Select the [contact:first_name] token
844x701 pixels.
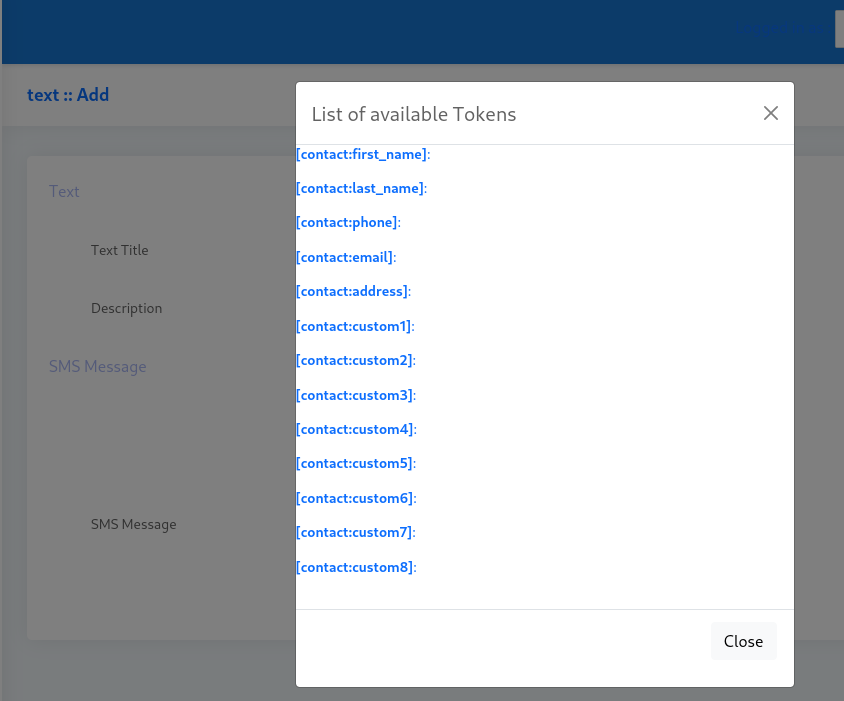(x=363, y=155)
